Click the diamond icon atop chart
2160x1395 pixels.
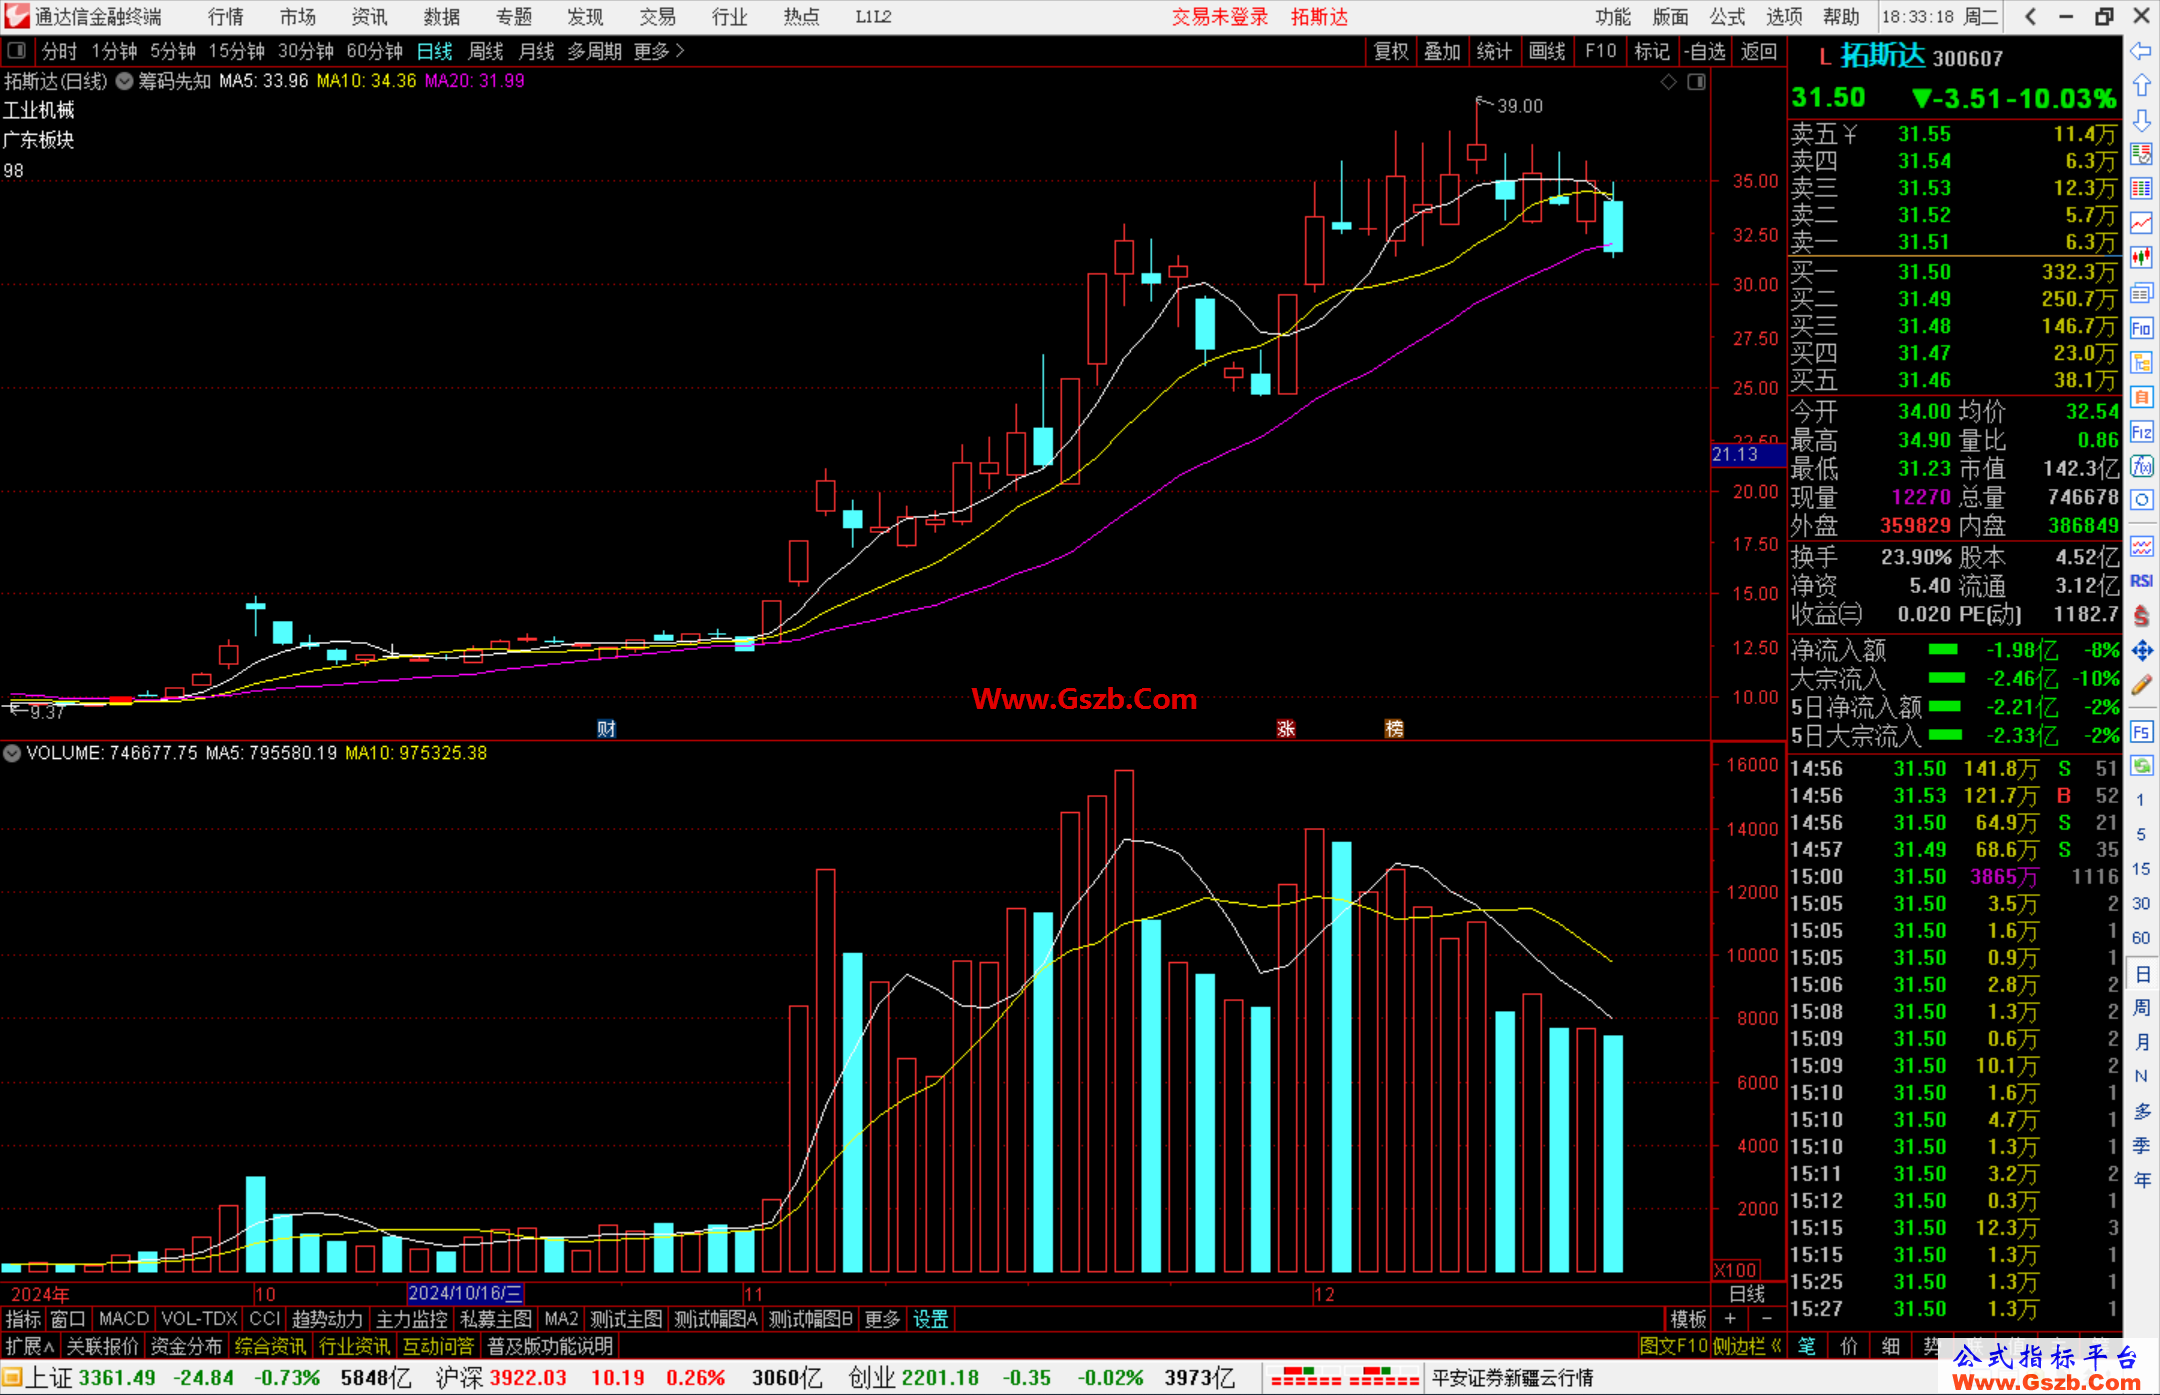1668,82
